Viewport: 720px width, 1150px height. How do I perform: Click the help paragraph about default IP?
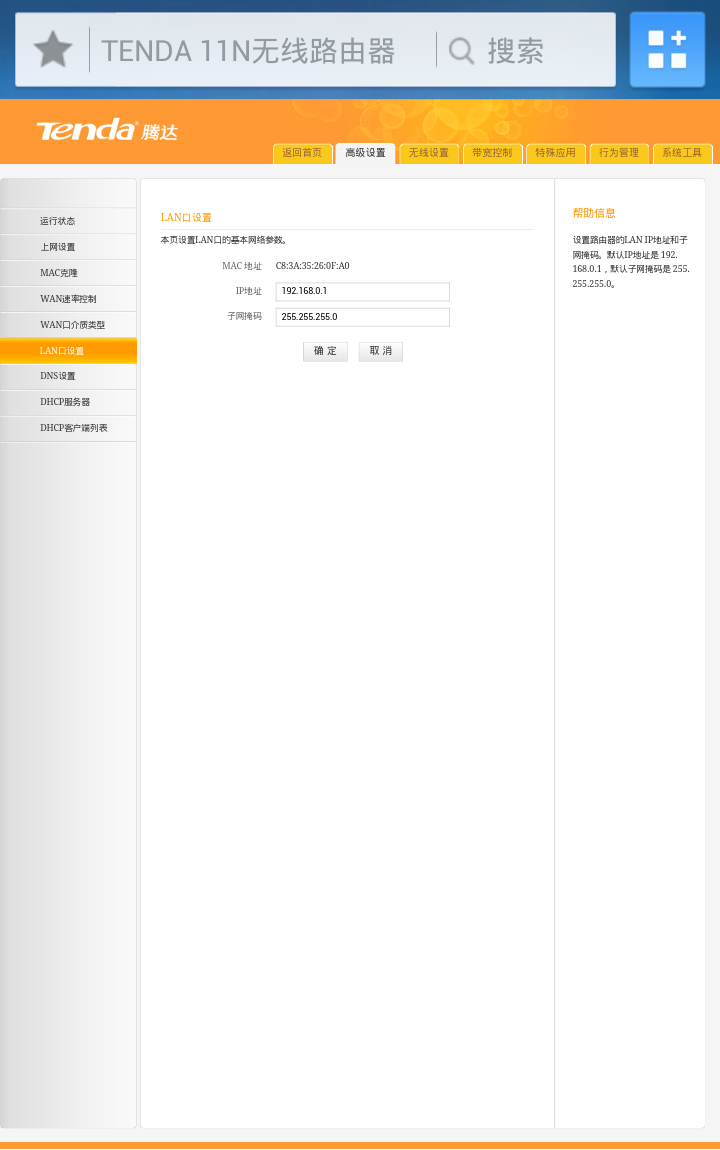[x=631, y=262]
